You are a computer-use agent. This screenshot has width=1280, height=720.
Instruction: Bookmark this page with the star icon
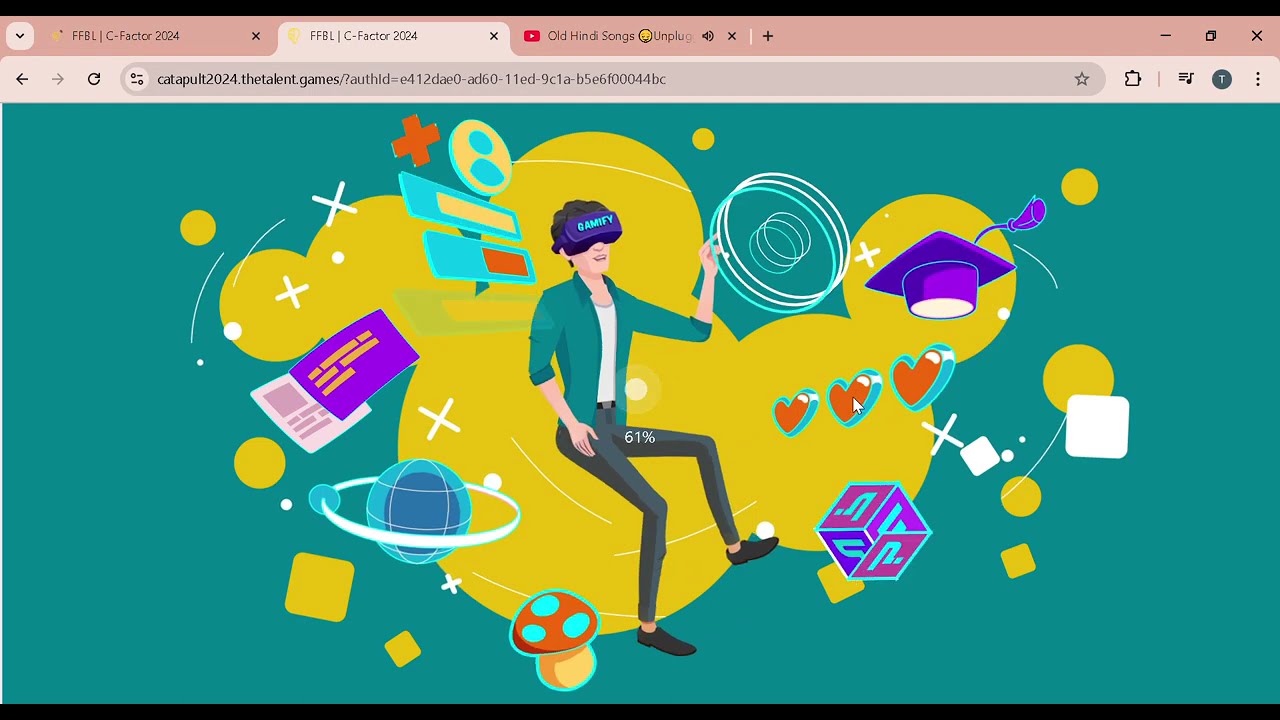(x=1082, y=79)
